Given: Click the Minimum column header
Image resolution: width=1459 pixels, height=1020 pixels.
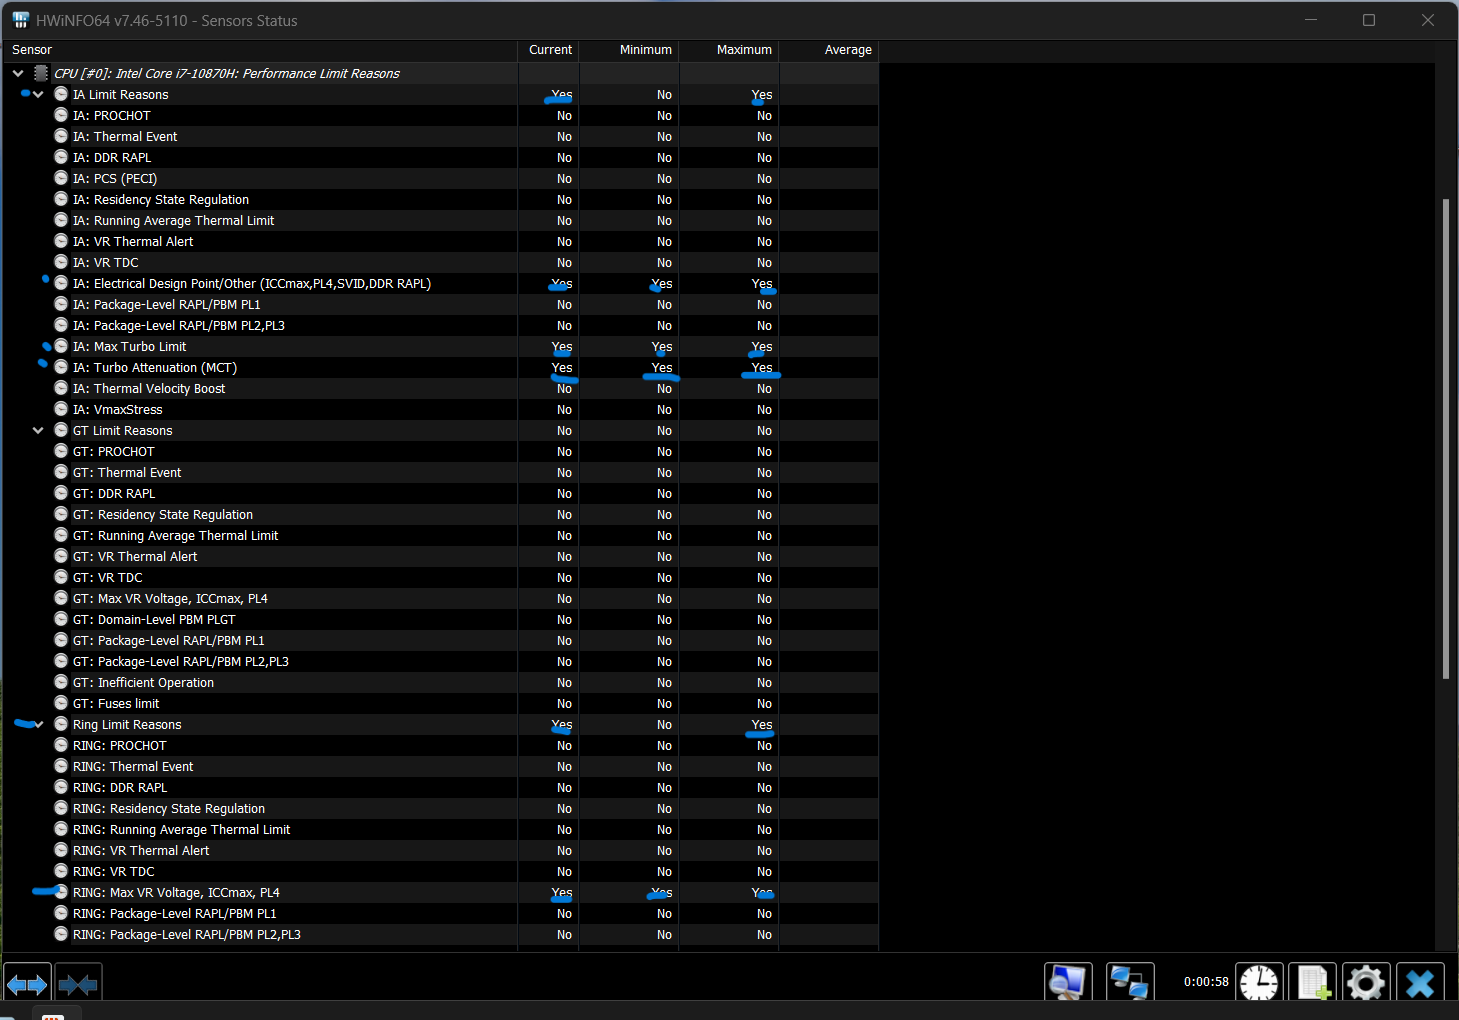Looking at the screenshot, I should point(629,50).
